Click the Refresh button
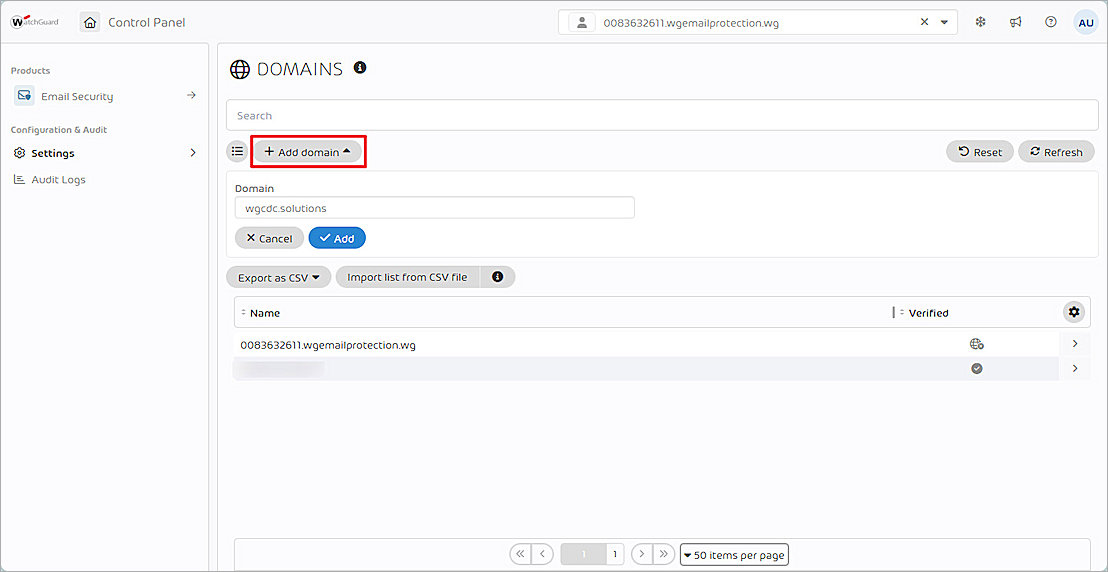The width and height of the screenshot is (1108, 572). 1056,151
